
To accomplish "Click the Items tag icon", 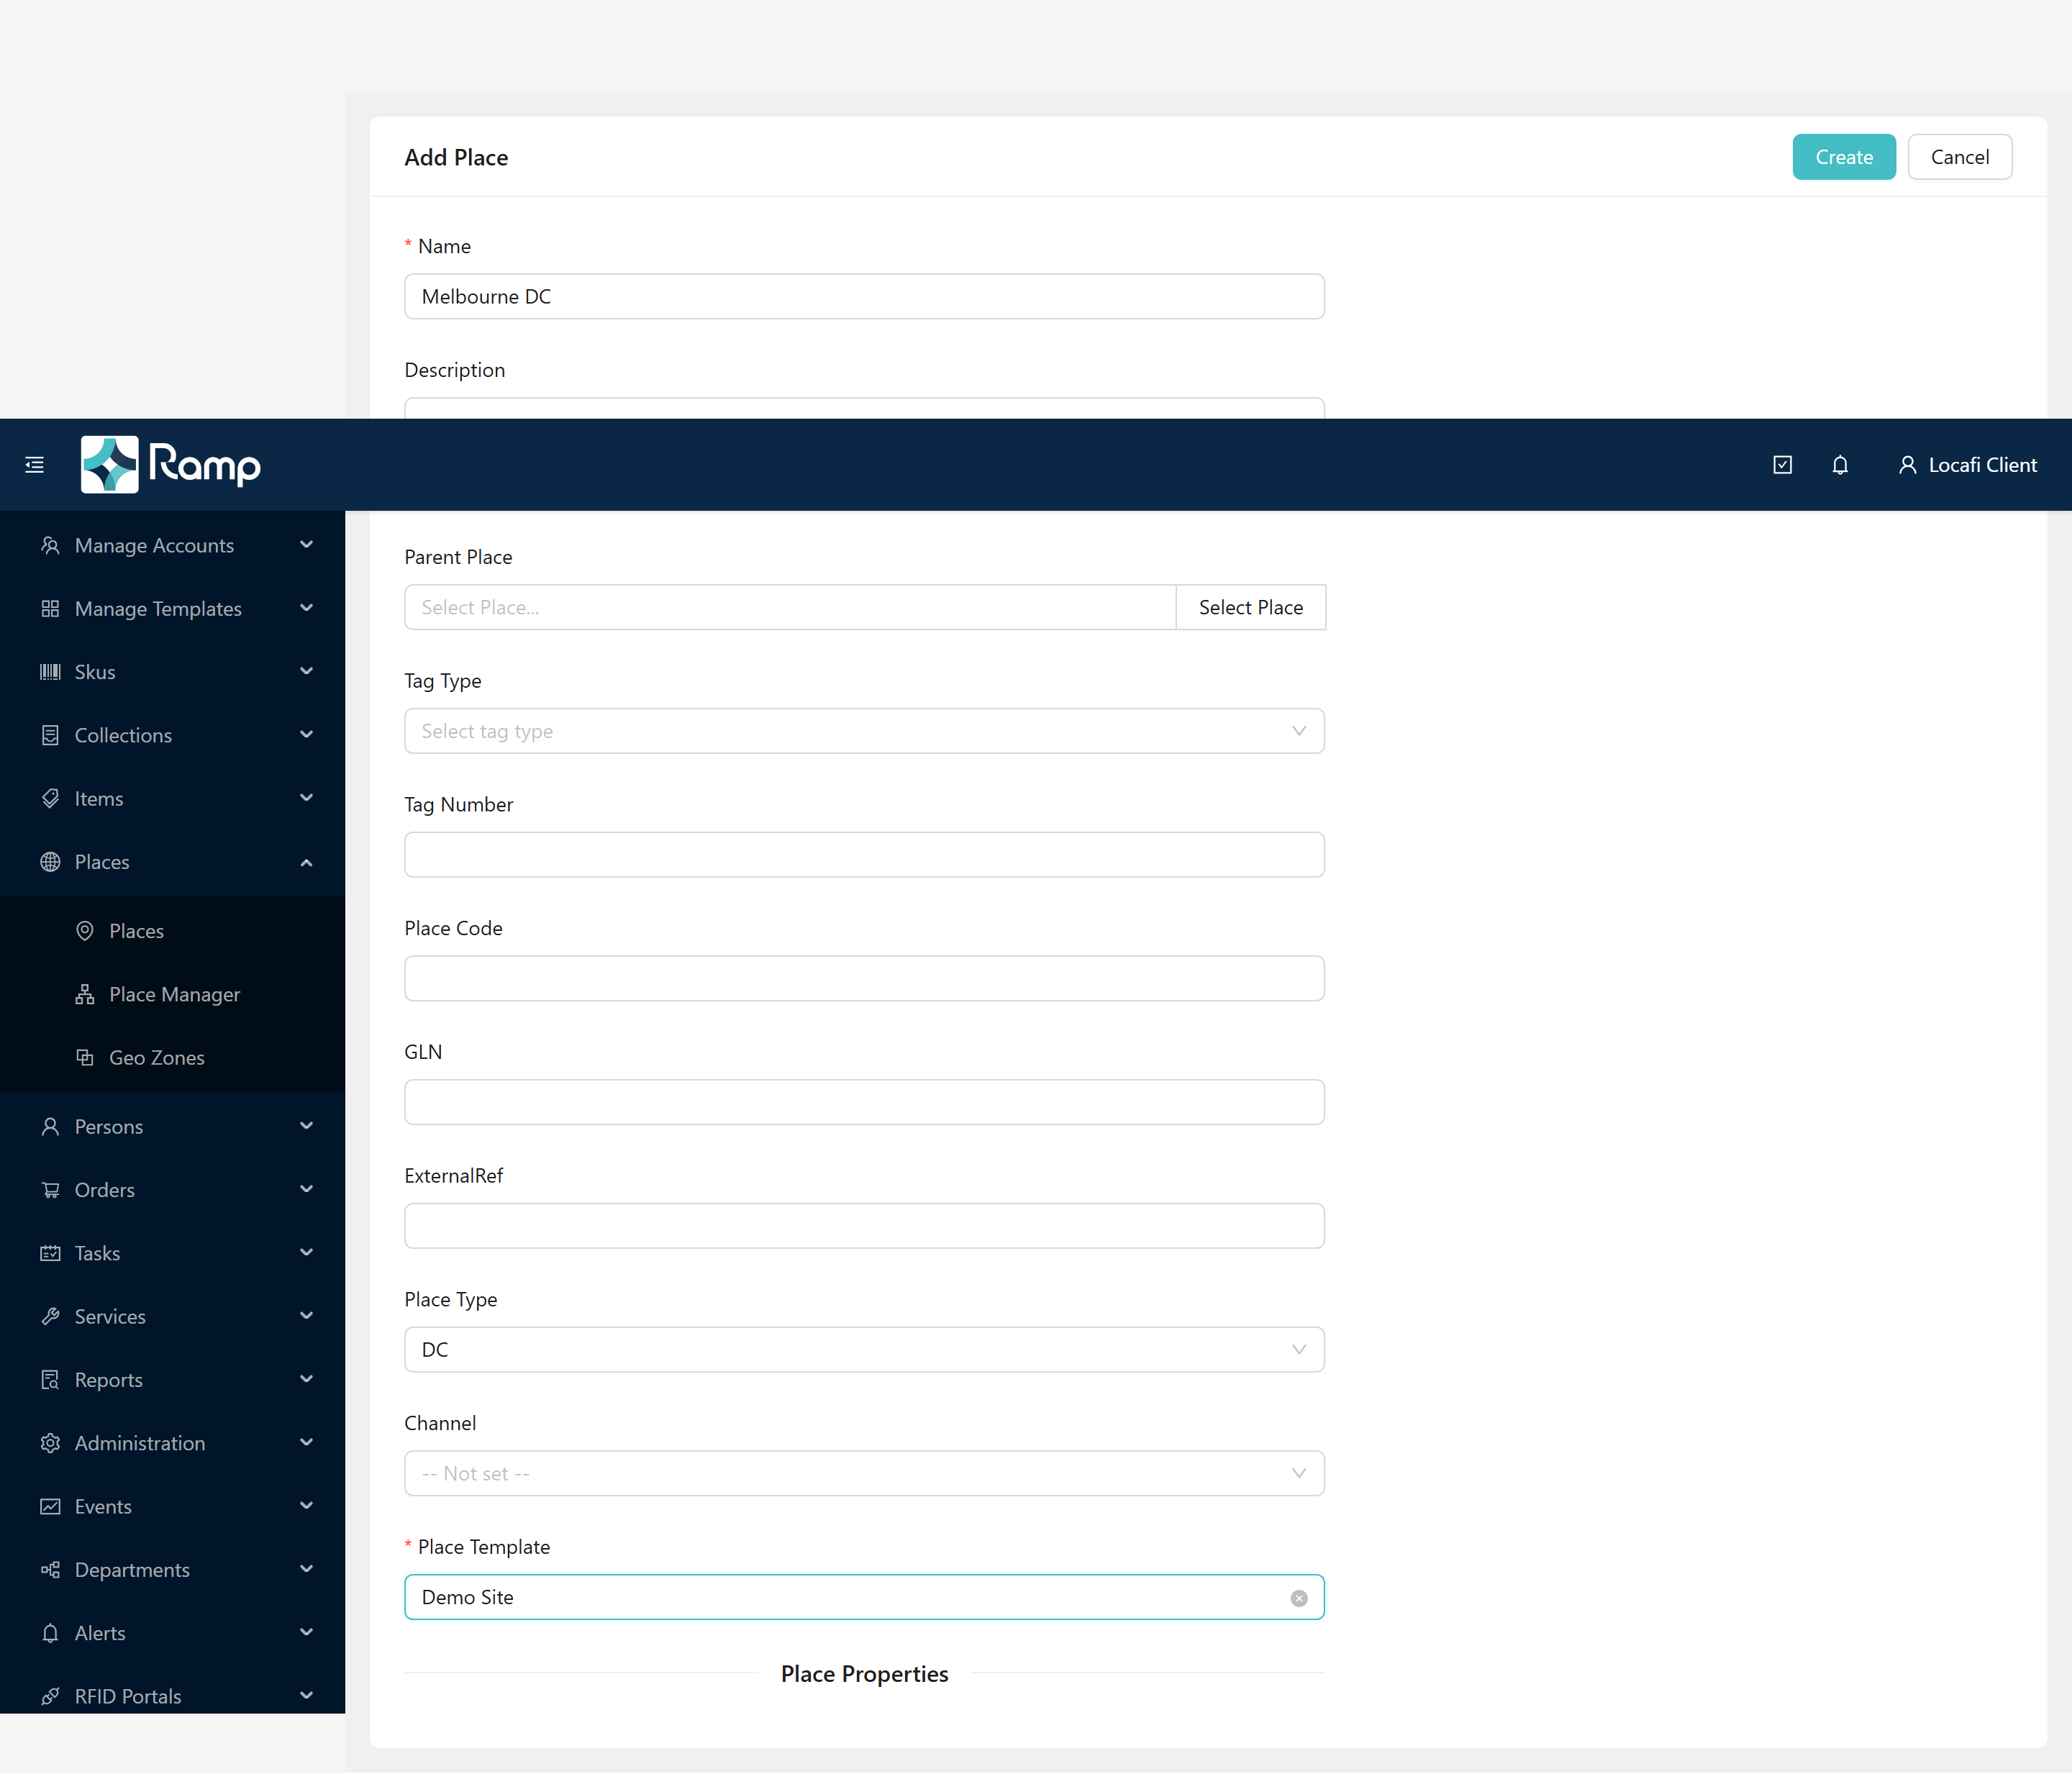I will pyautogui.click(x=50, y=799).
